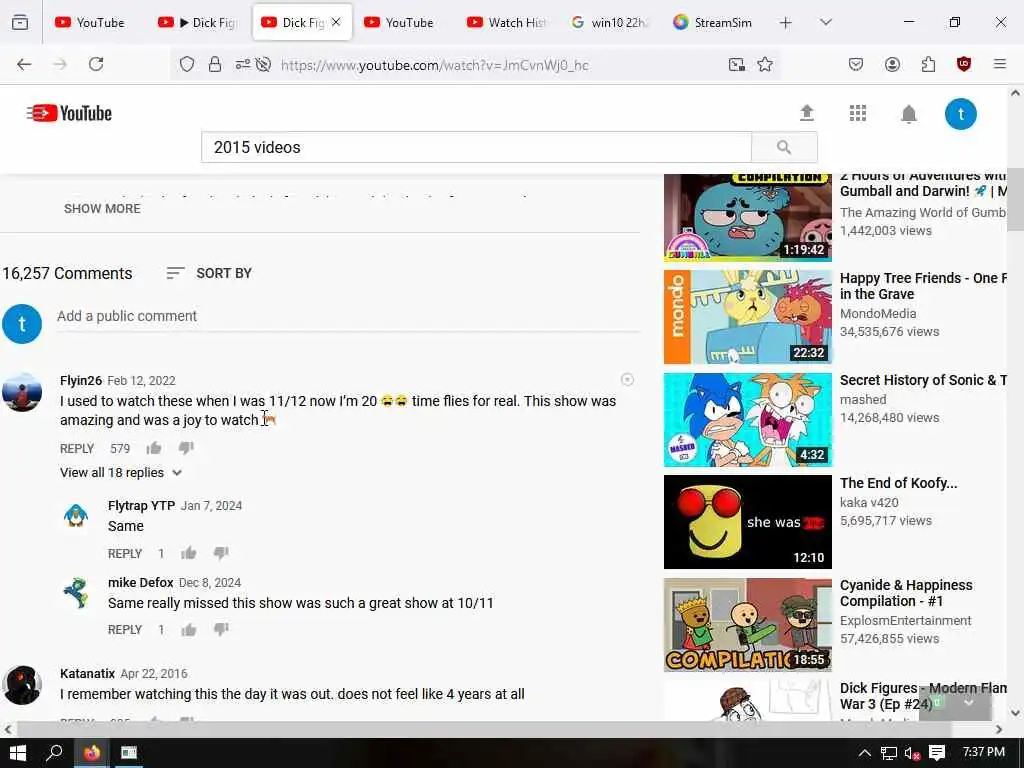The width and height of the screenshot is (1024, 768).
Task: Reply to mike Defox comment
Action: [x=125, y=630]
